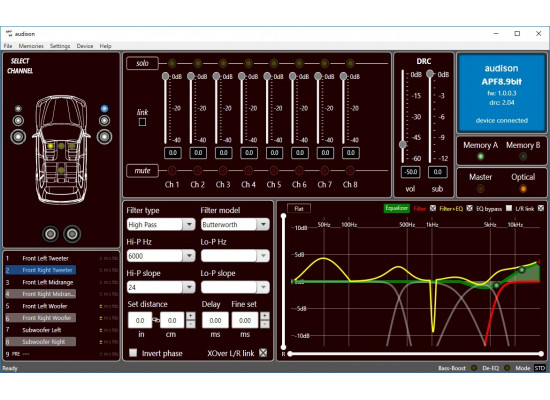Select the Memory B indicator light
Screen dimensions: 550x400
[x=523, y=156]
